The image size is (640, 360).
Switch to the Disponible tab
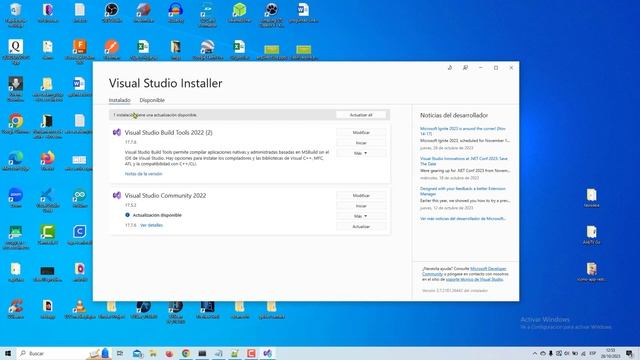click(152, 100)
